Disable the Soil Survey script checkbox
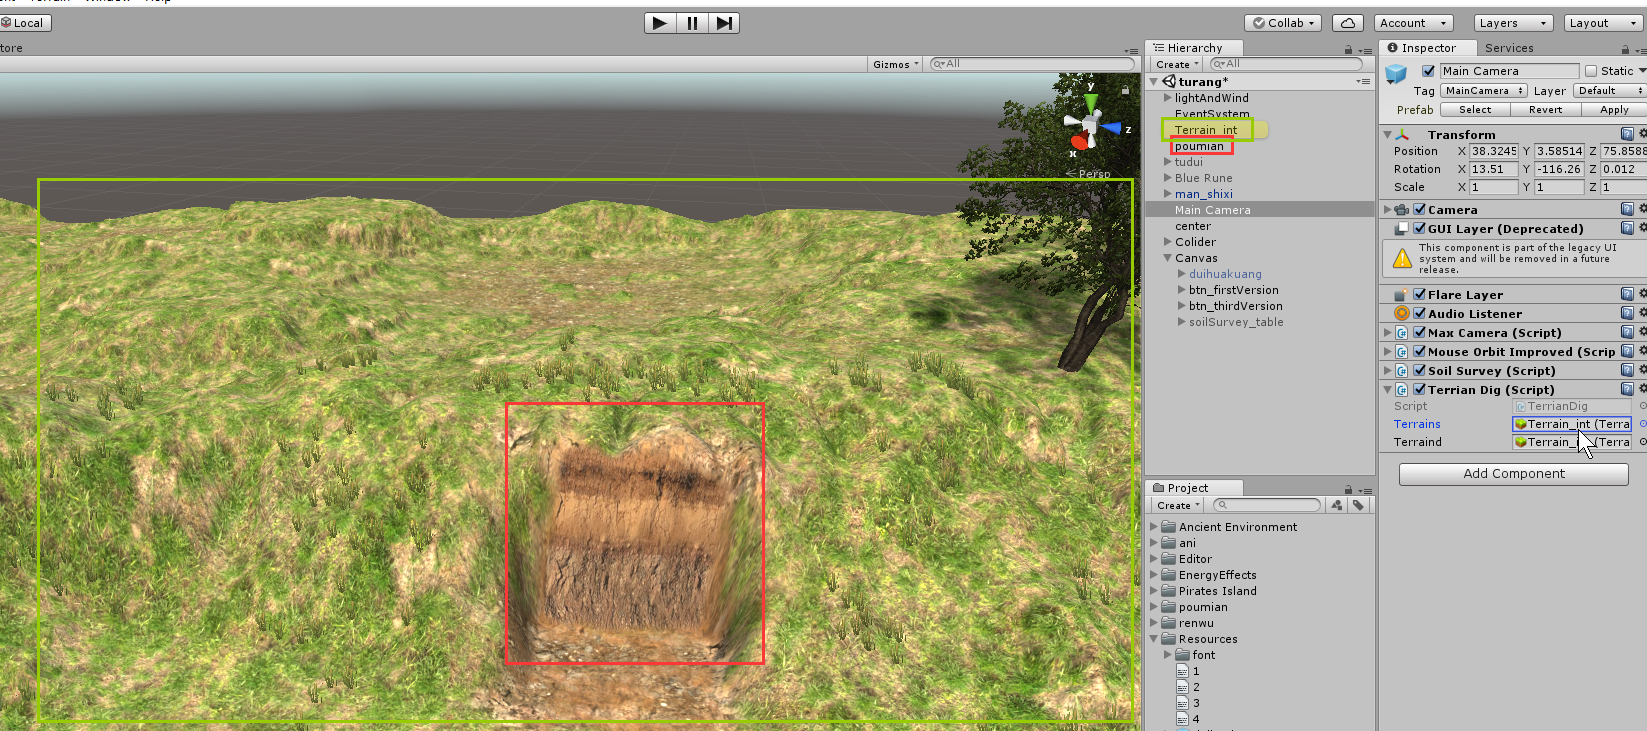1647x731 pixels. pos(1419,370)
